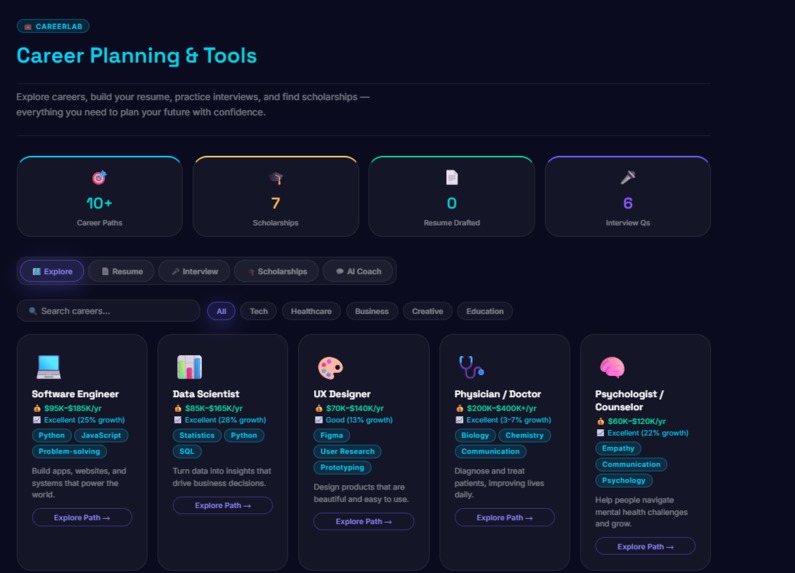The image size is (795, 573).
Task: Click the Prototyping skill tag
Action: tap(342, 468)
